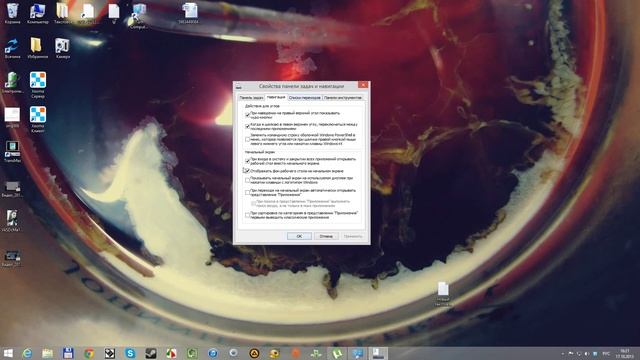
Task: Click the Windows Start button
Action: click(x=8, y=353)
